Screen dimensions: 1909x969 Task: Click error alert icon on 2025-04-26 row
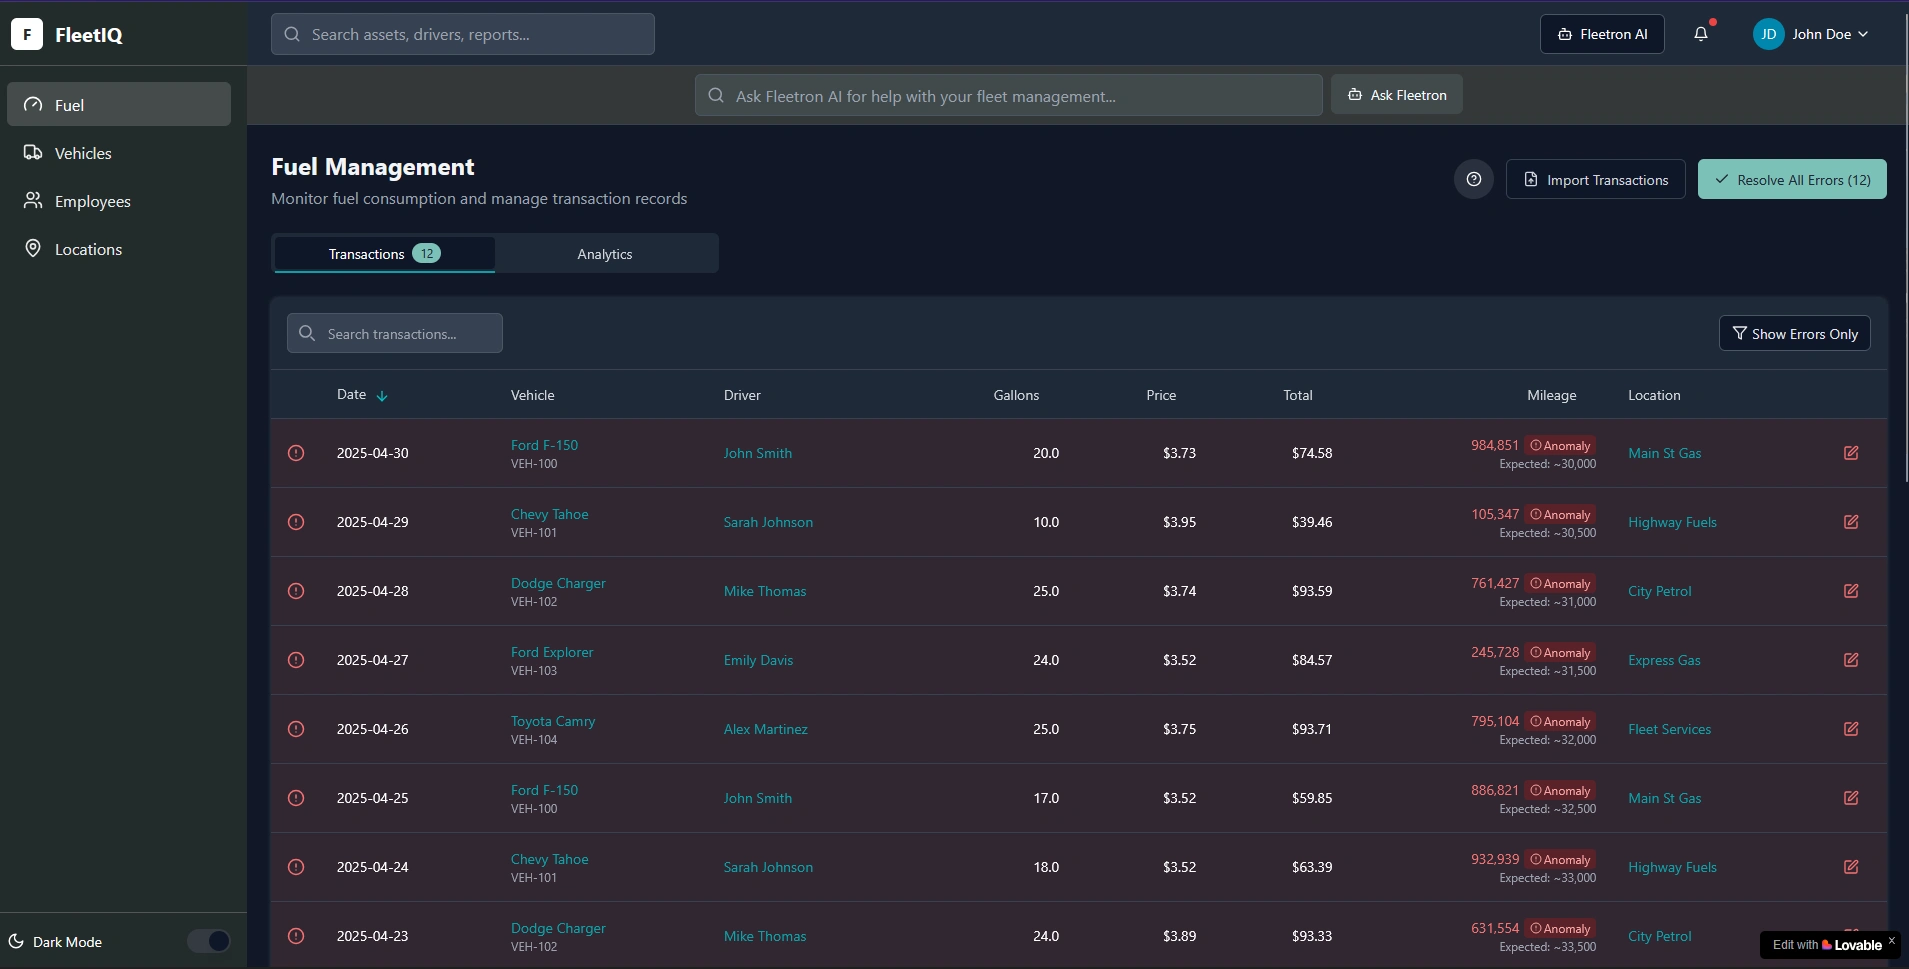tap(296, 729)
